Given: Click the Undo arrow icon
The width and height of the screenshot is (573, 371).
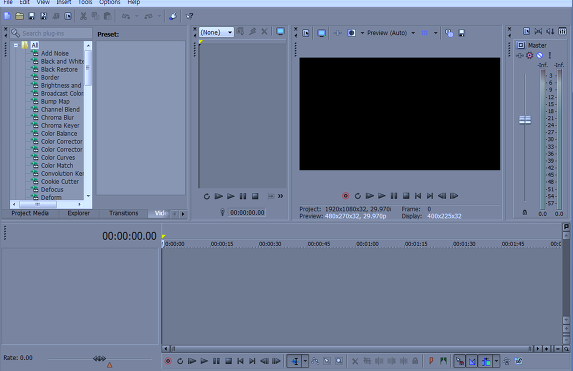Looking at the screenshot, I should click(x=126, y=16).
